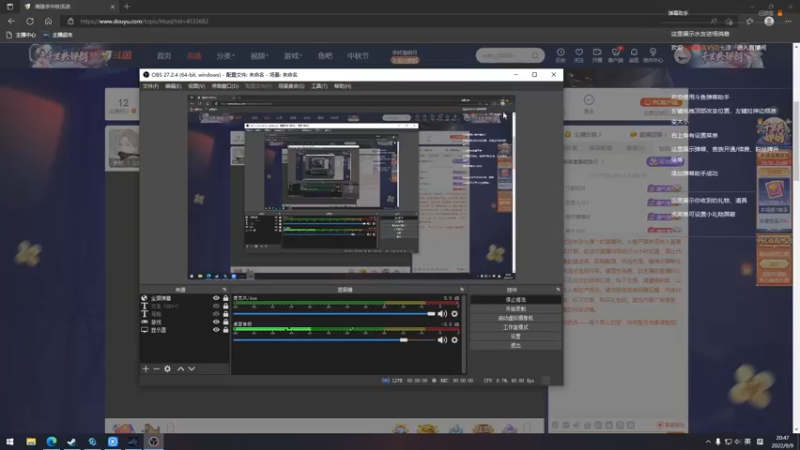The height and width of the screenshot is (450, 800).
Task: Expand the 游戏 dropdown in Douyu nav
Action: pyautogui.click(x=293, y=56)
